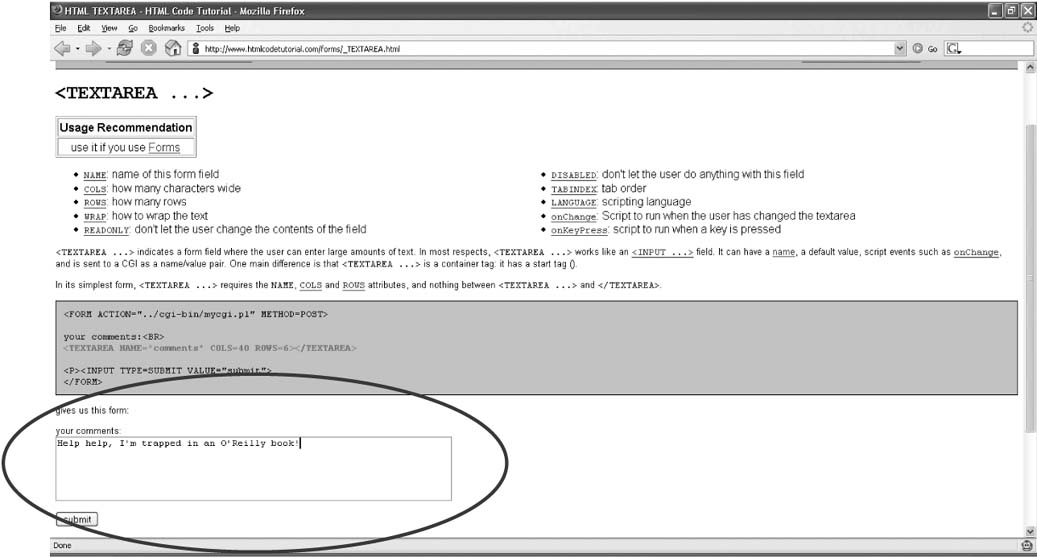Click the <FORM ACTION= code line

[196, 314]
